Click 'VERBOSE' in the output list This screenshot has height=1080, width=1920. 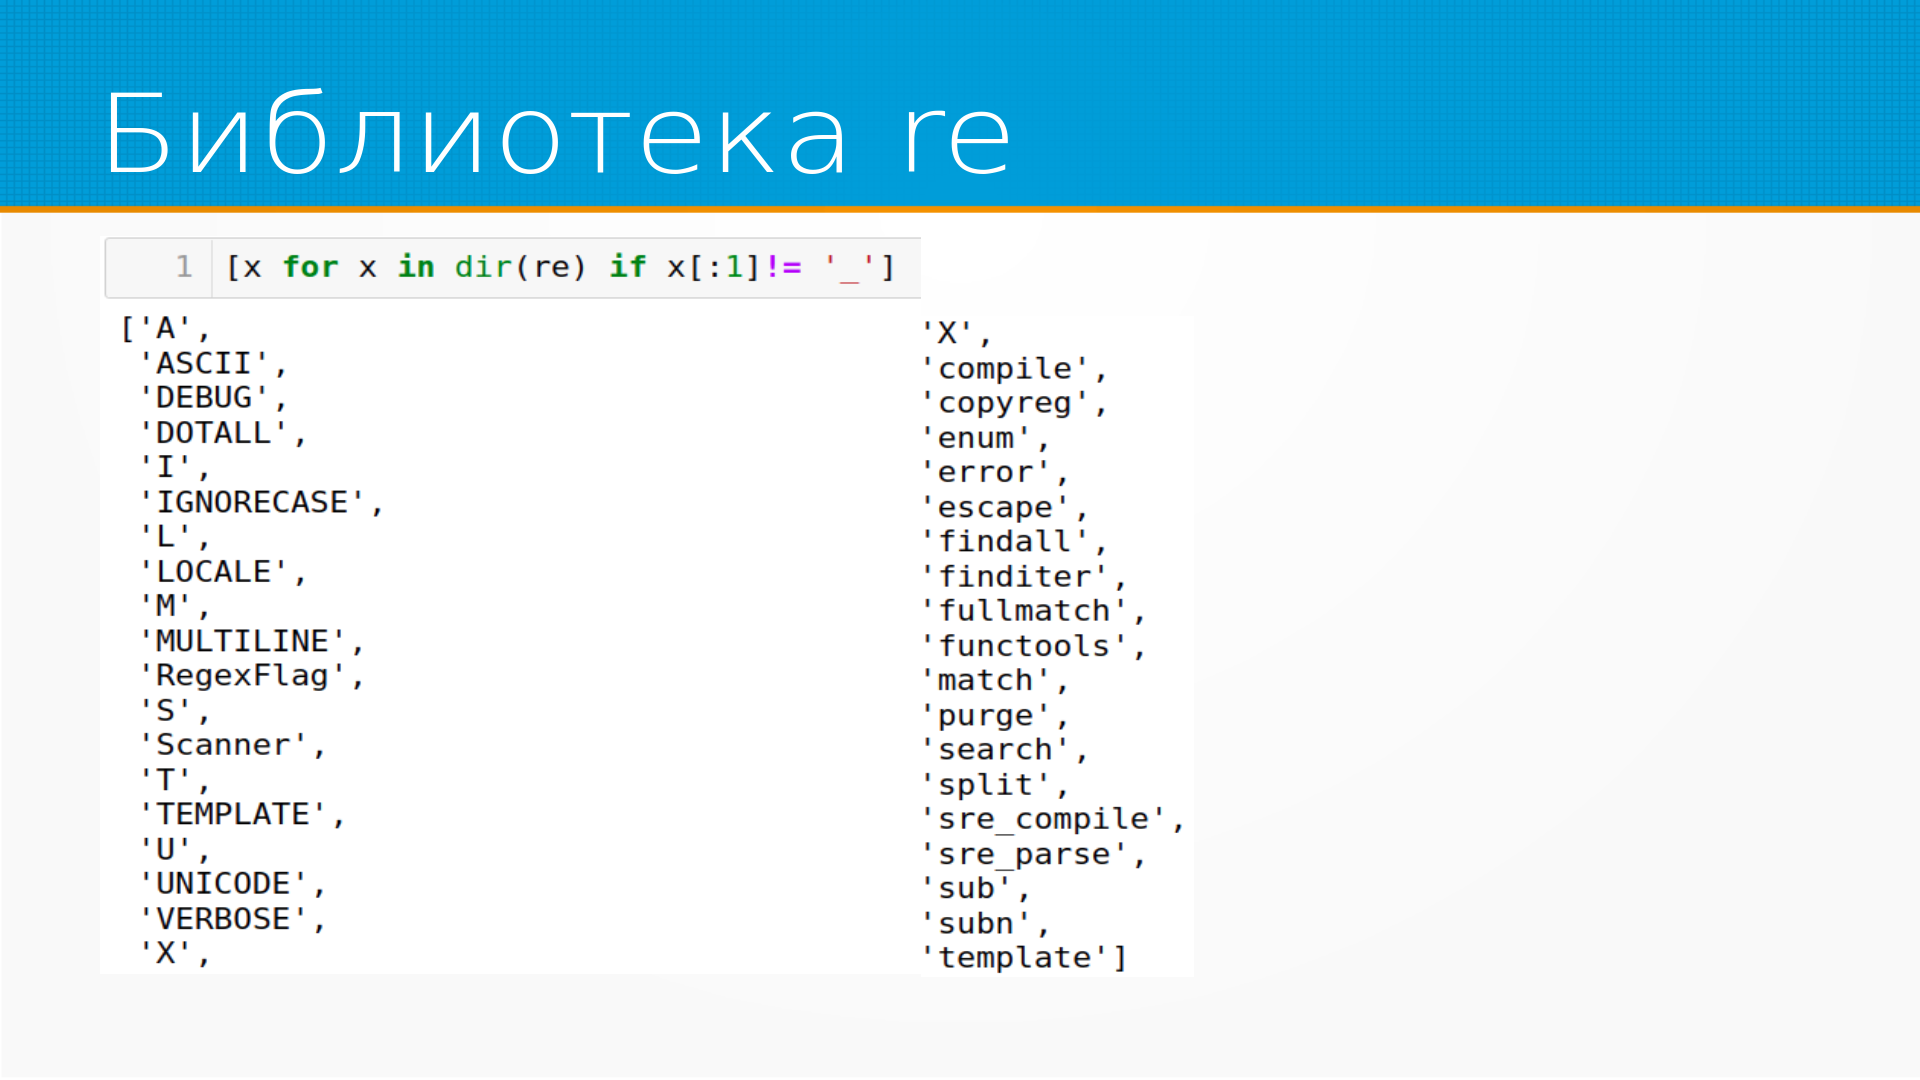coord(223,919)
